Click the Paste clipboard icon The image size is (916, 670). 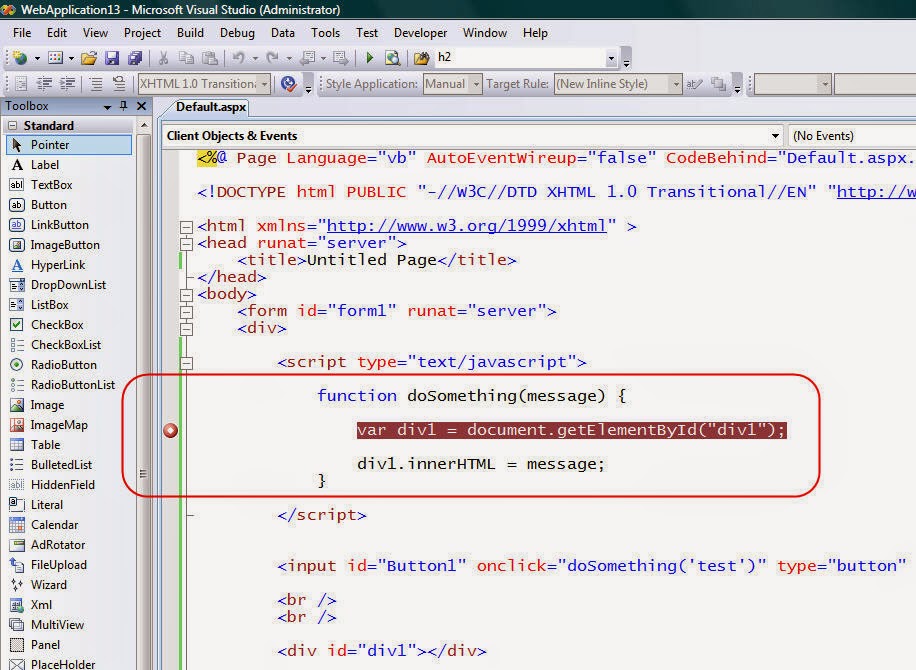point(210,58)
